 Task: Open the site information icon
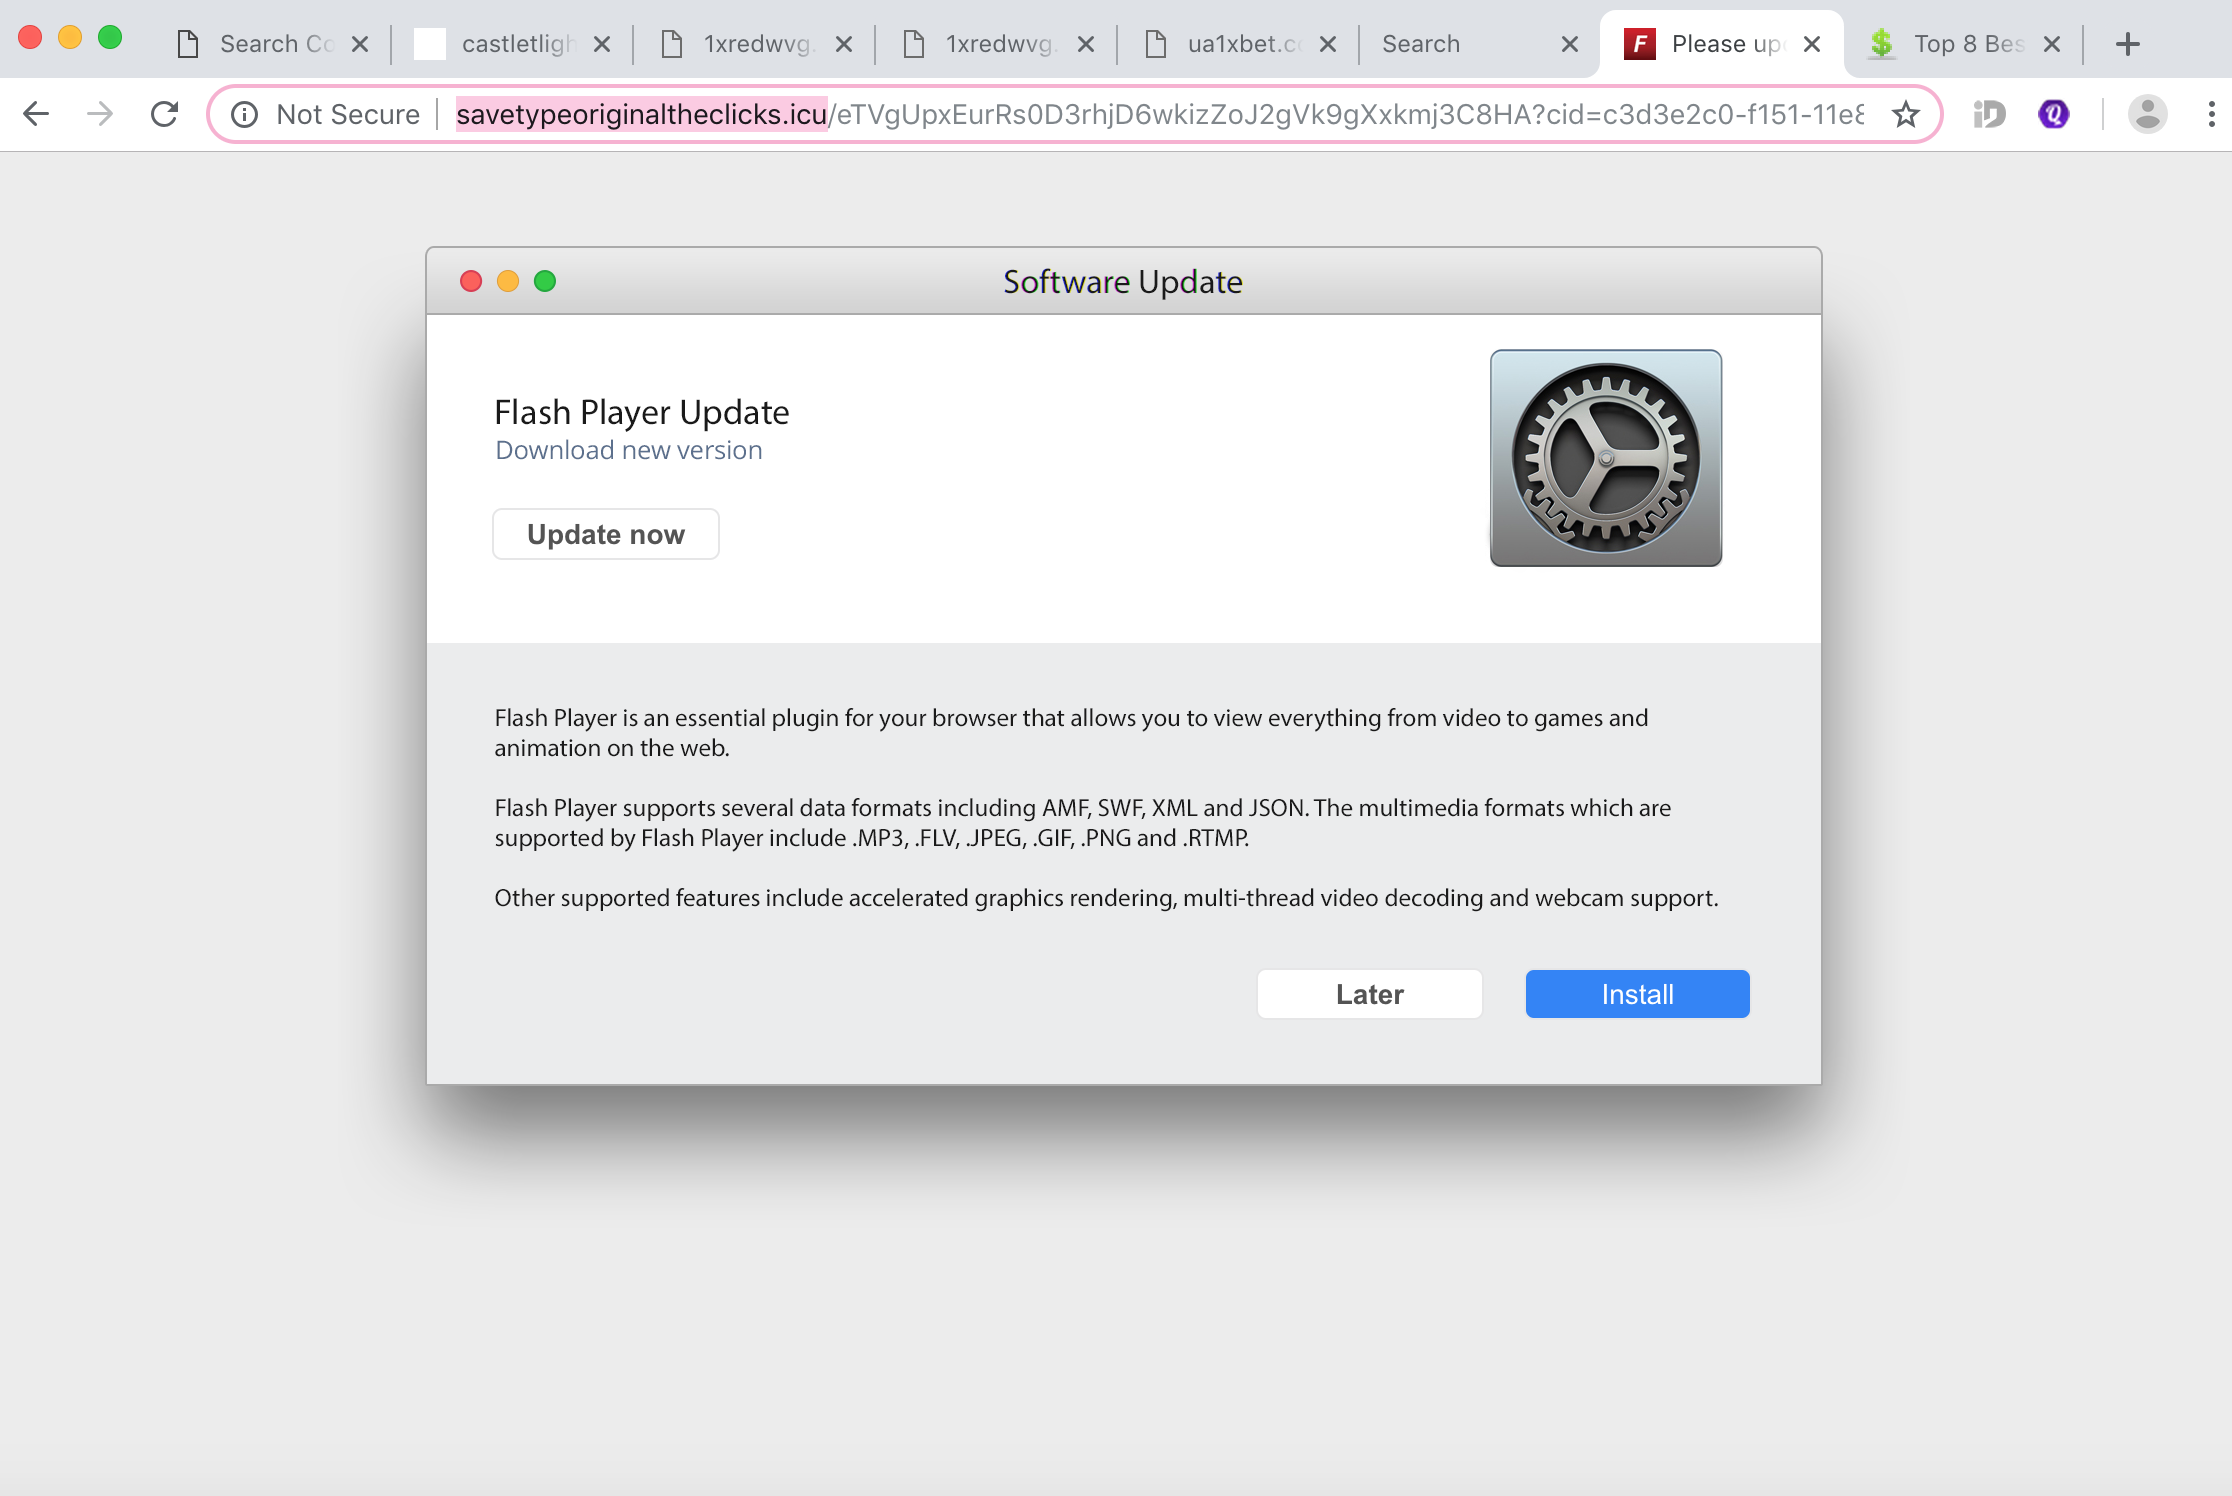coord(244,114)
